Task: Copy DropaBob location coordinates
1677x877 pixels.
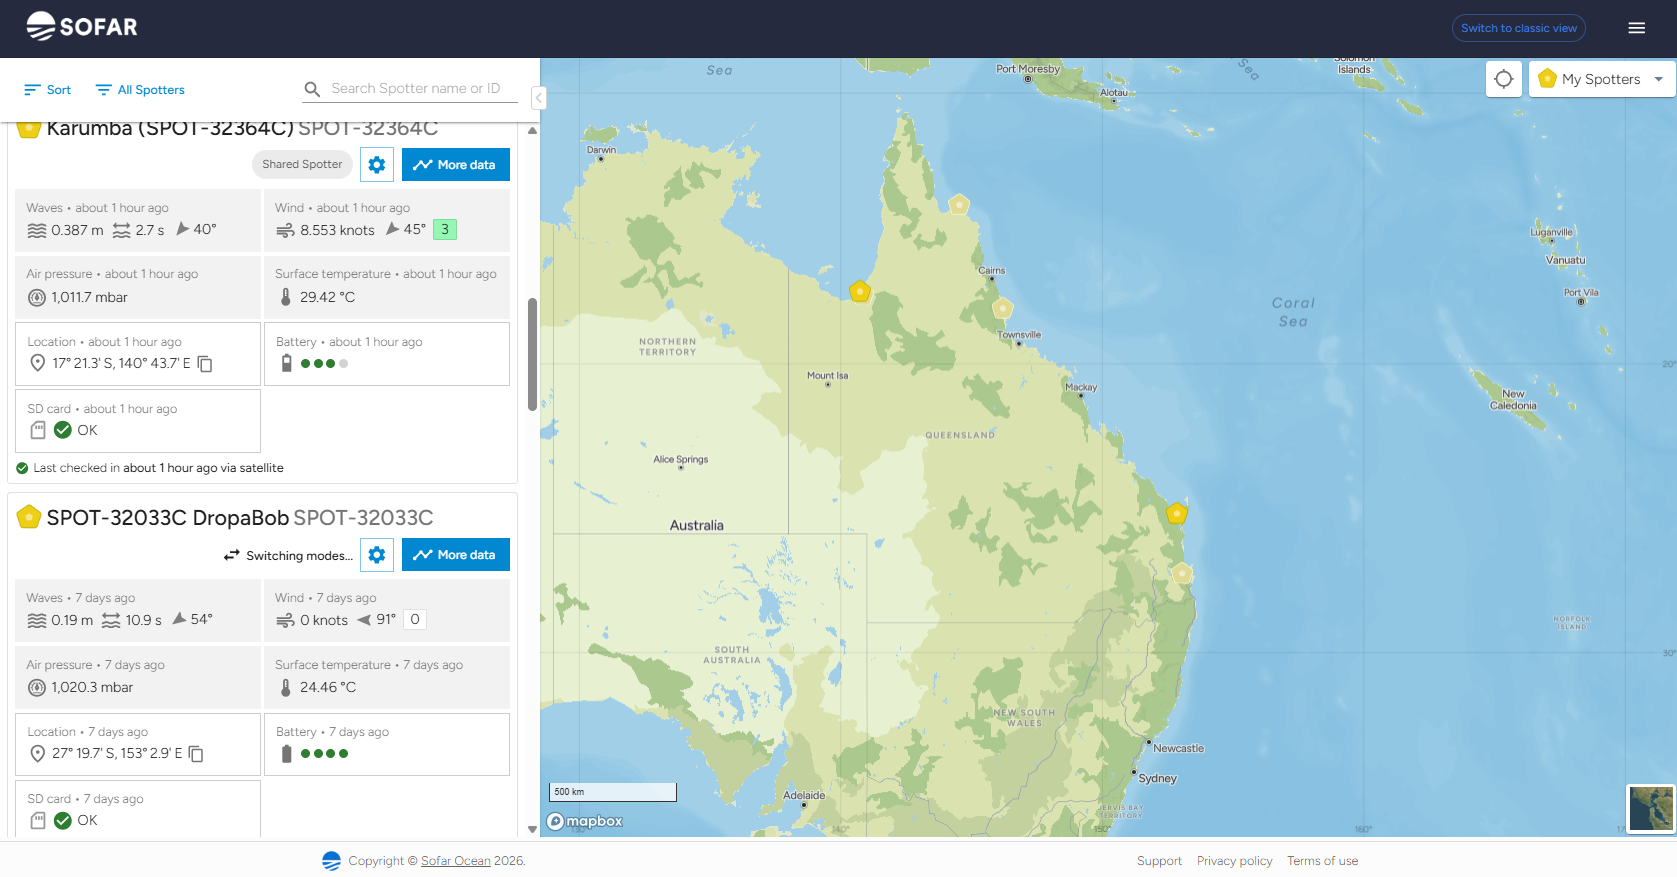Action: tap(196, 754)
